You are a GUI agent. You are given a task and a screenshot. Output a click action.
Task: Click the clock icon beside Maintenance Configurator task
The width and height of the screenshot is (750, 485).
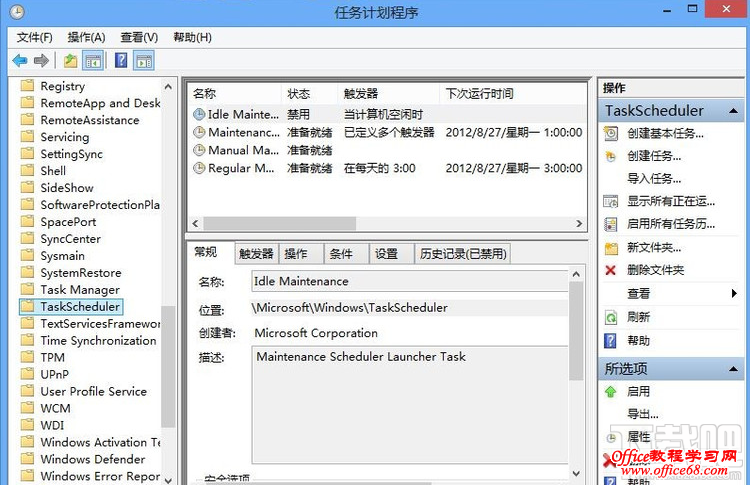tap(199, 132)
